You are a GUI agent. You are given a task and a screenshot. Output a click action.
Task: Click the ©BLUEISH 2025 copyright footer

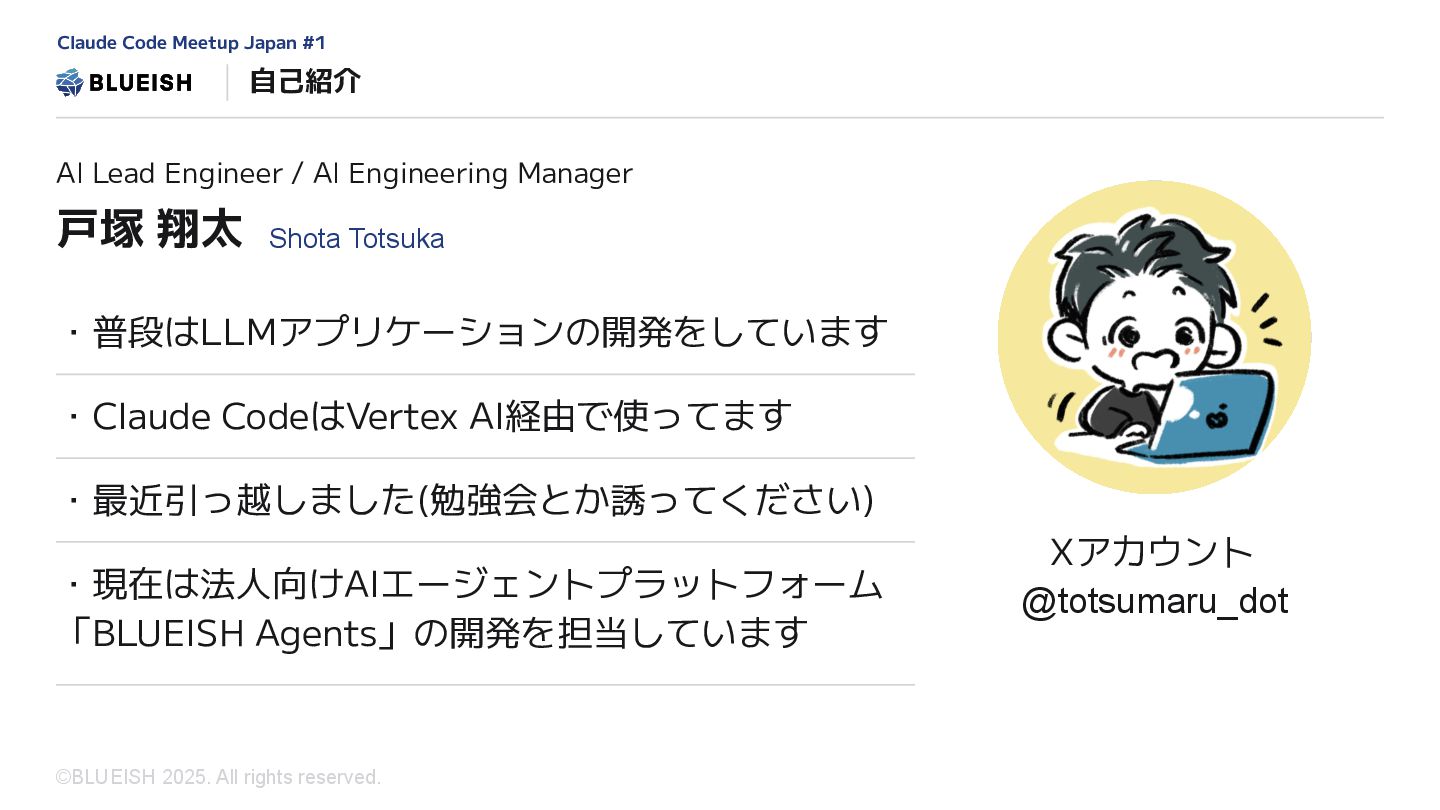click(219, 777)
